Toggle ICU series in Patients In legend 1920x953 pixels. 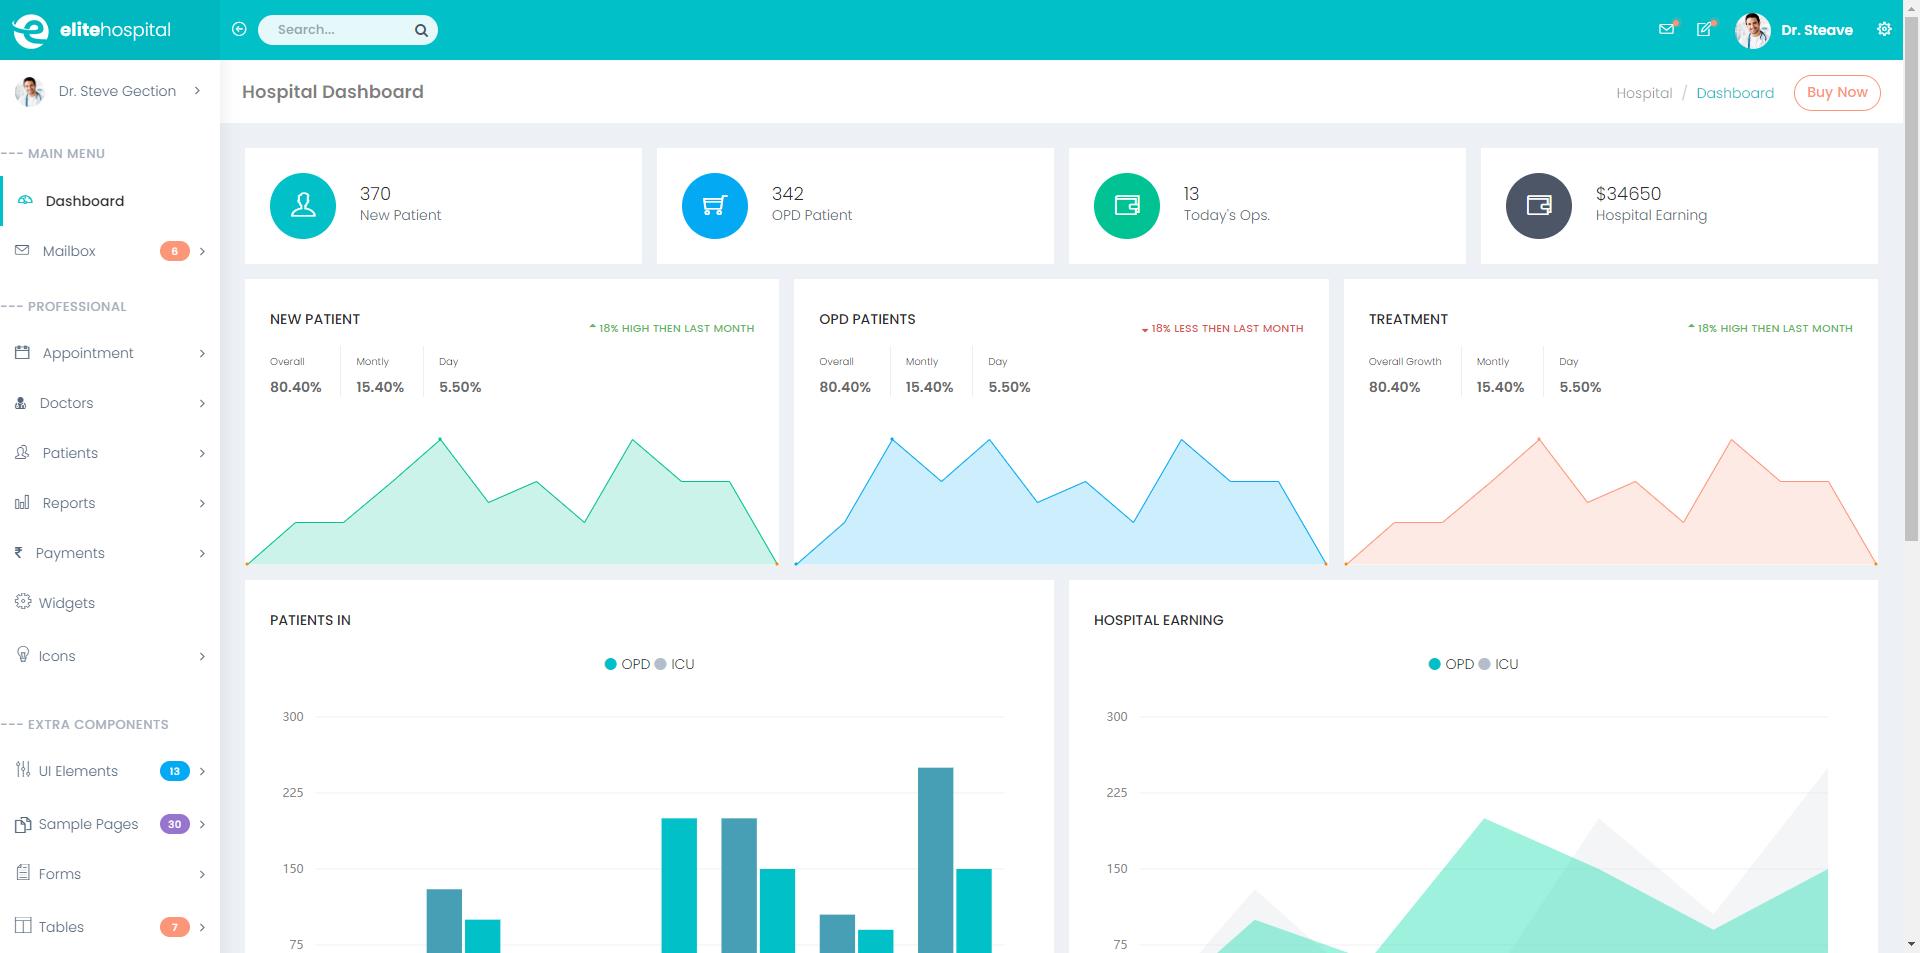(x=674, y=664)
